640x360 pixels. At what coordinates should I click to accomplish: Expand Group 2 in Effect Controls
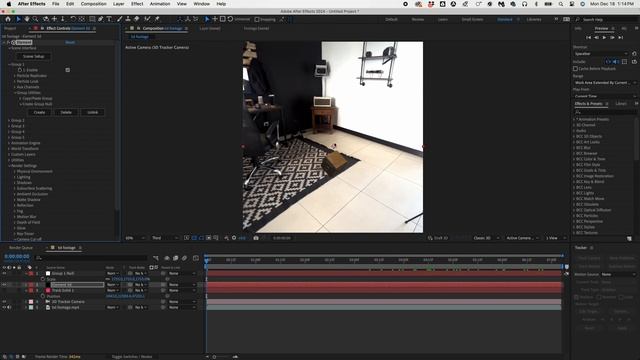click(x=9, y=120)
